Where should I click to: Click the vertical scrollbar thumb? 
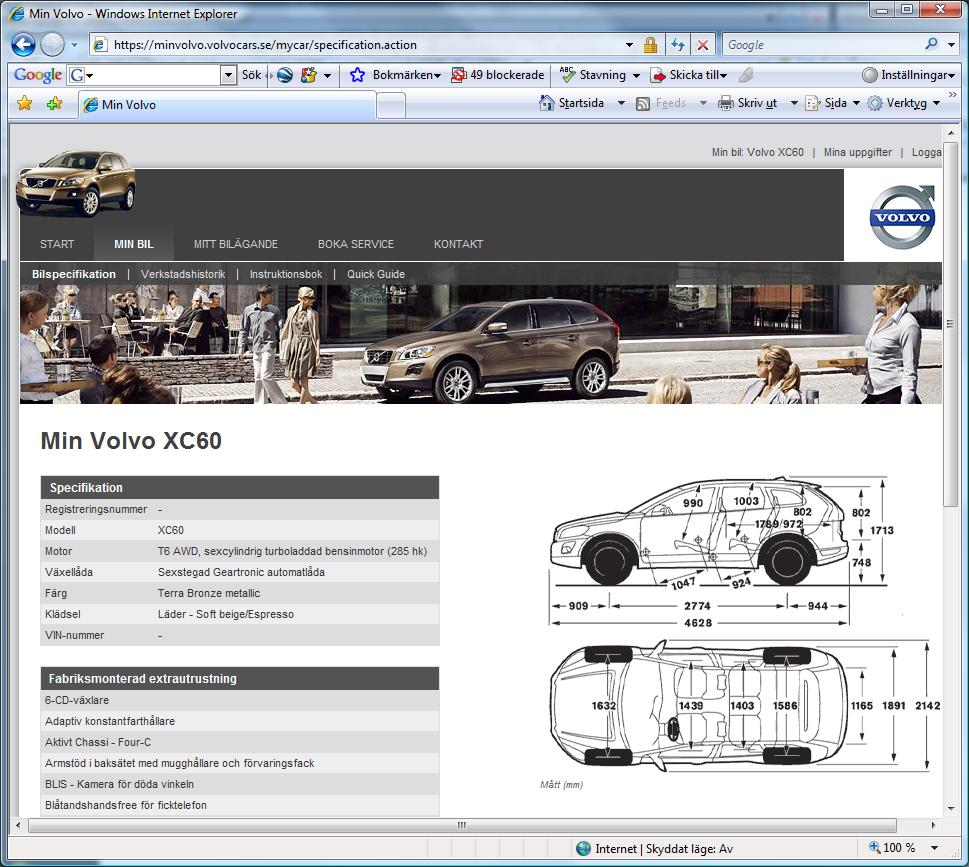(950, 324)
